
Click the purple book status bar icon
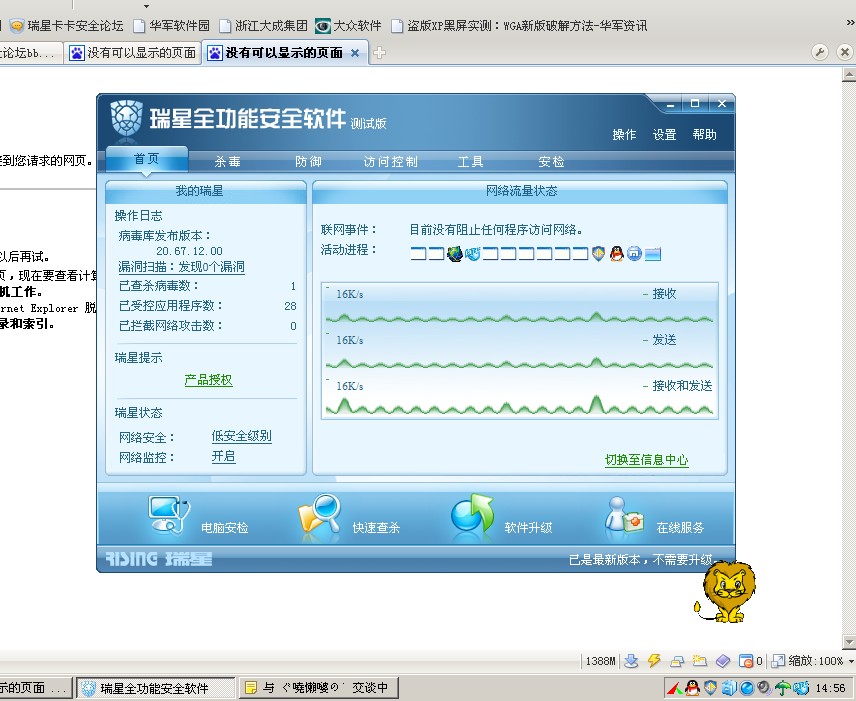(723, 661)
